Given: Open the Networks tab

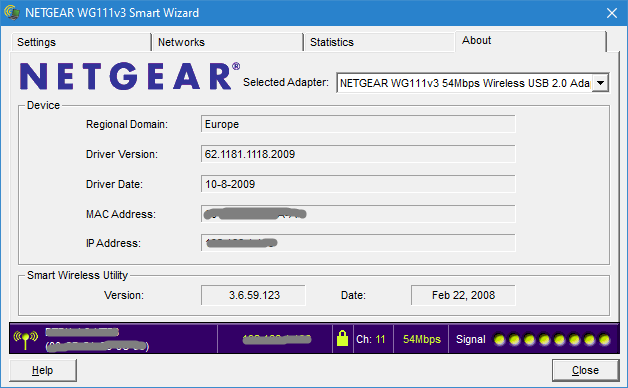Looking at the screenshot, I should click(227, 42).
